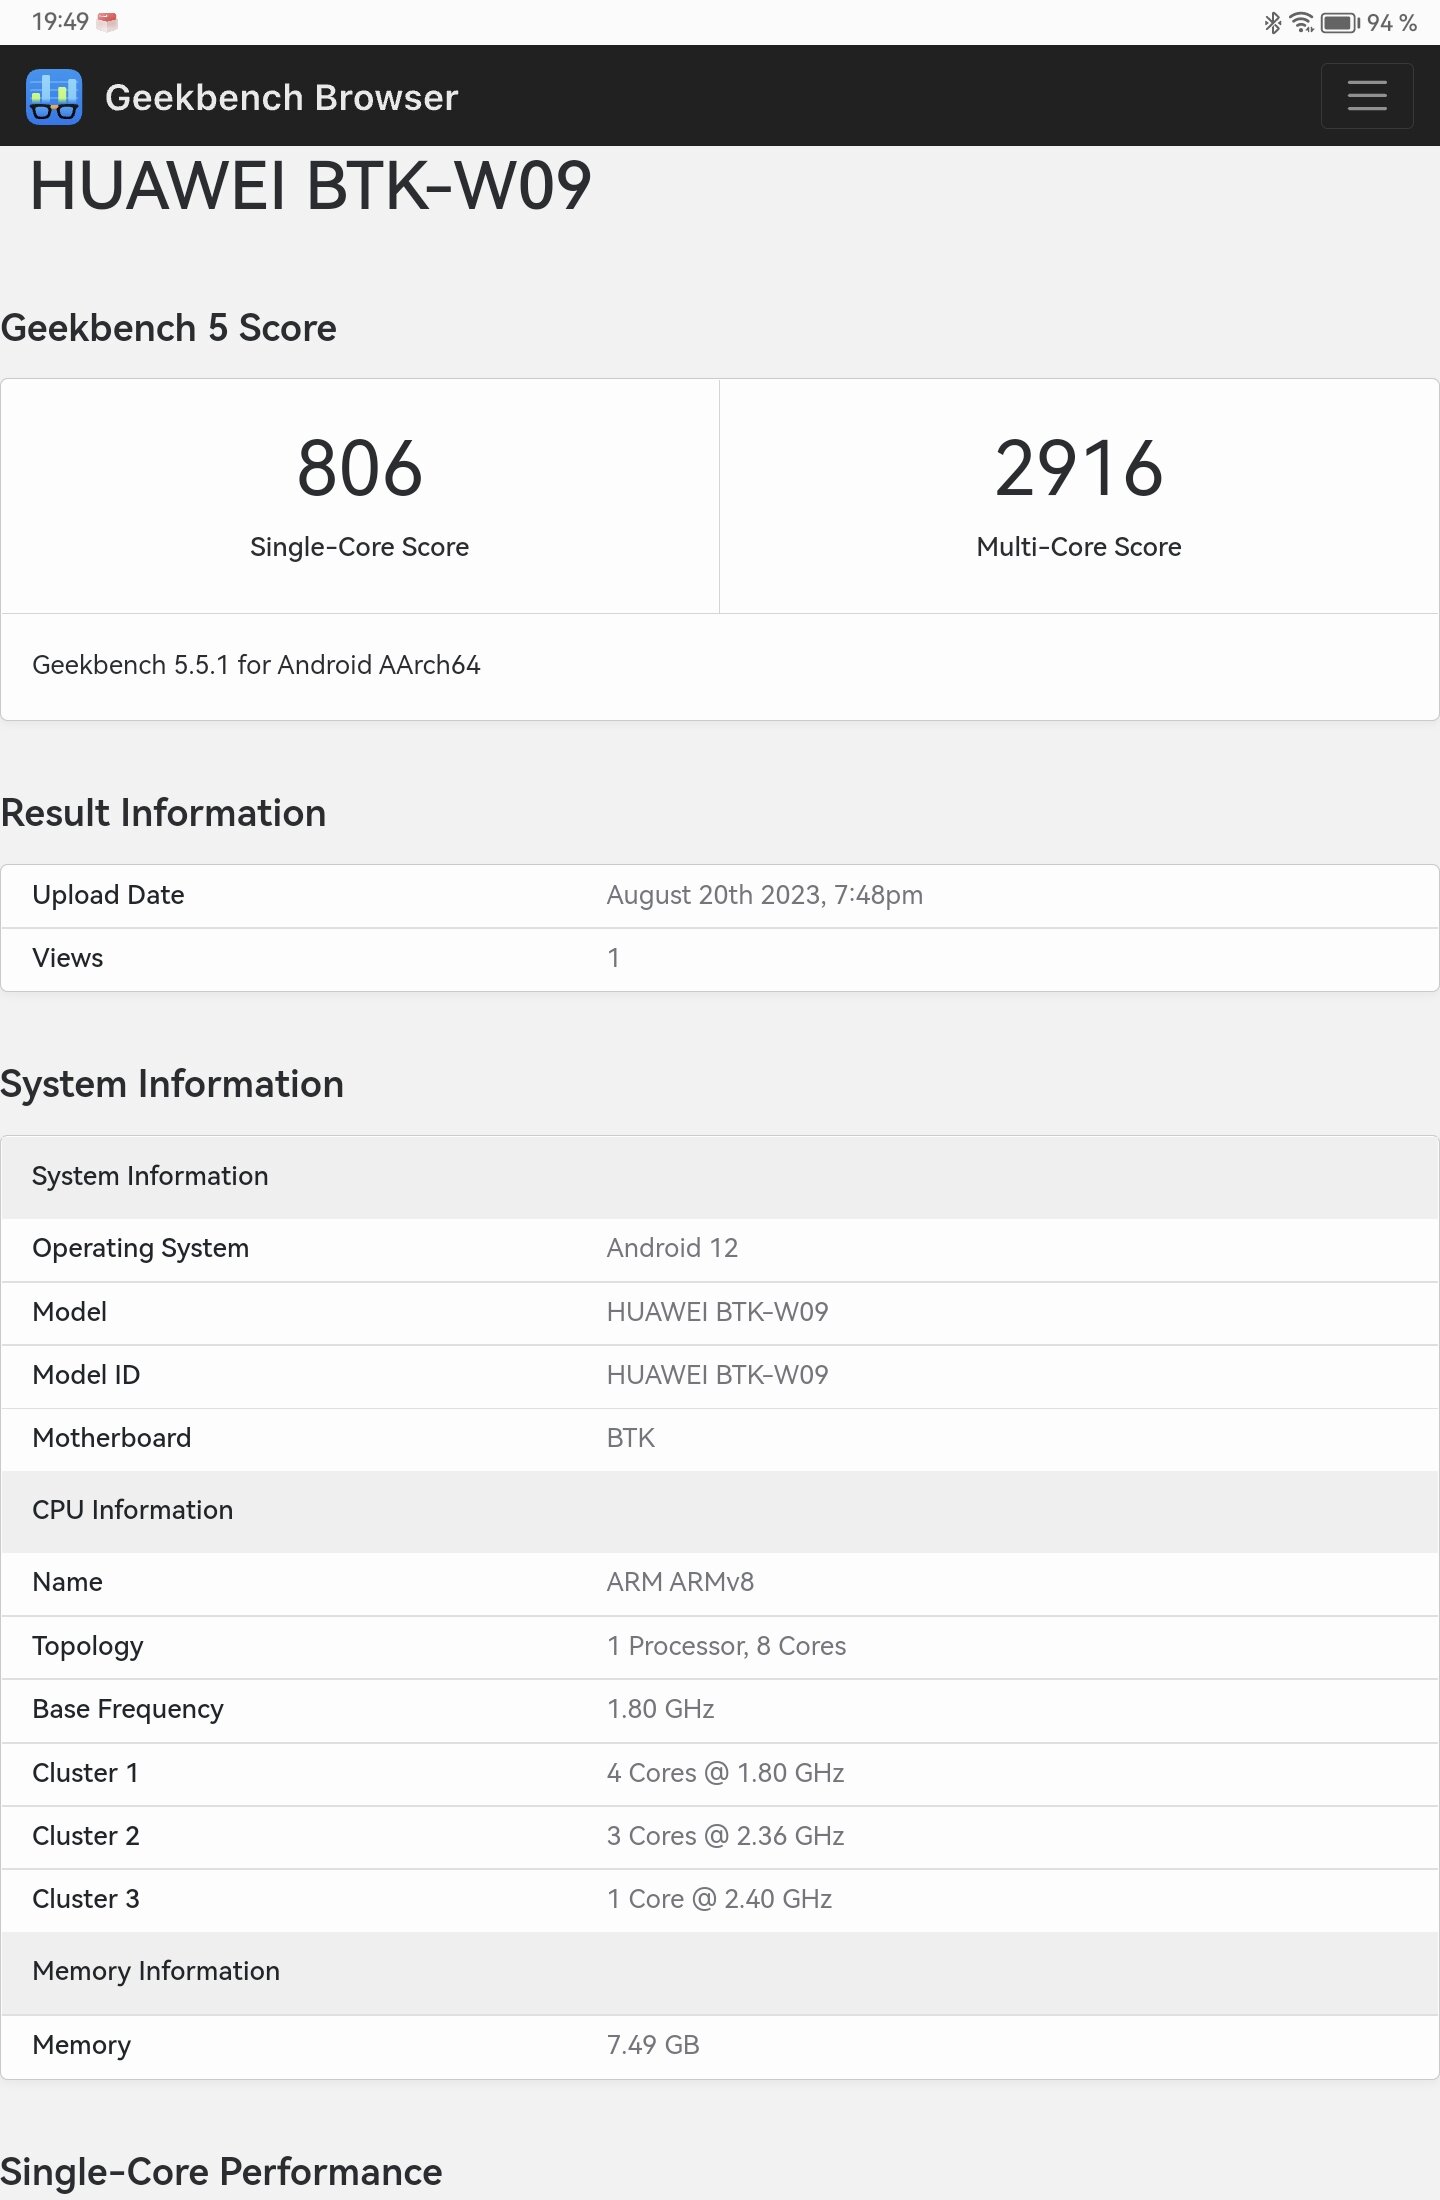
Task: Select the 7.49 GB memory value
Action: click(x=653, y=2045)
